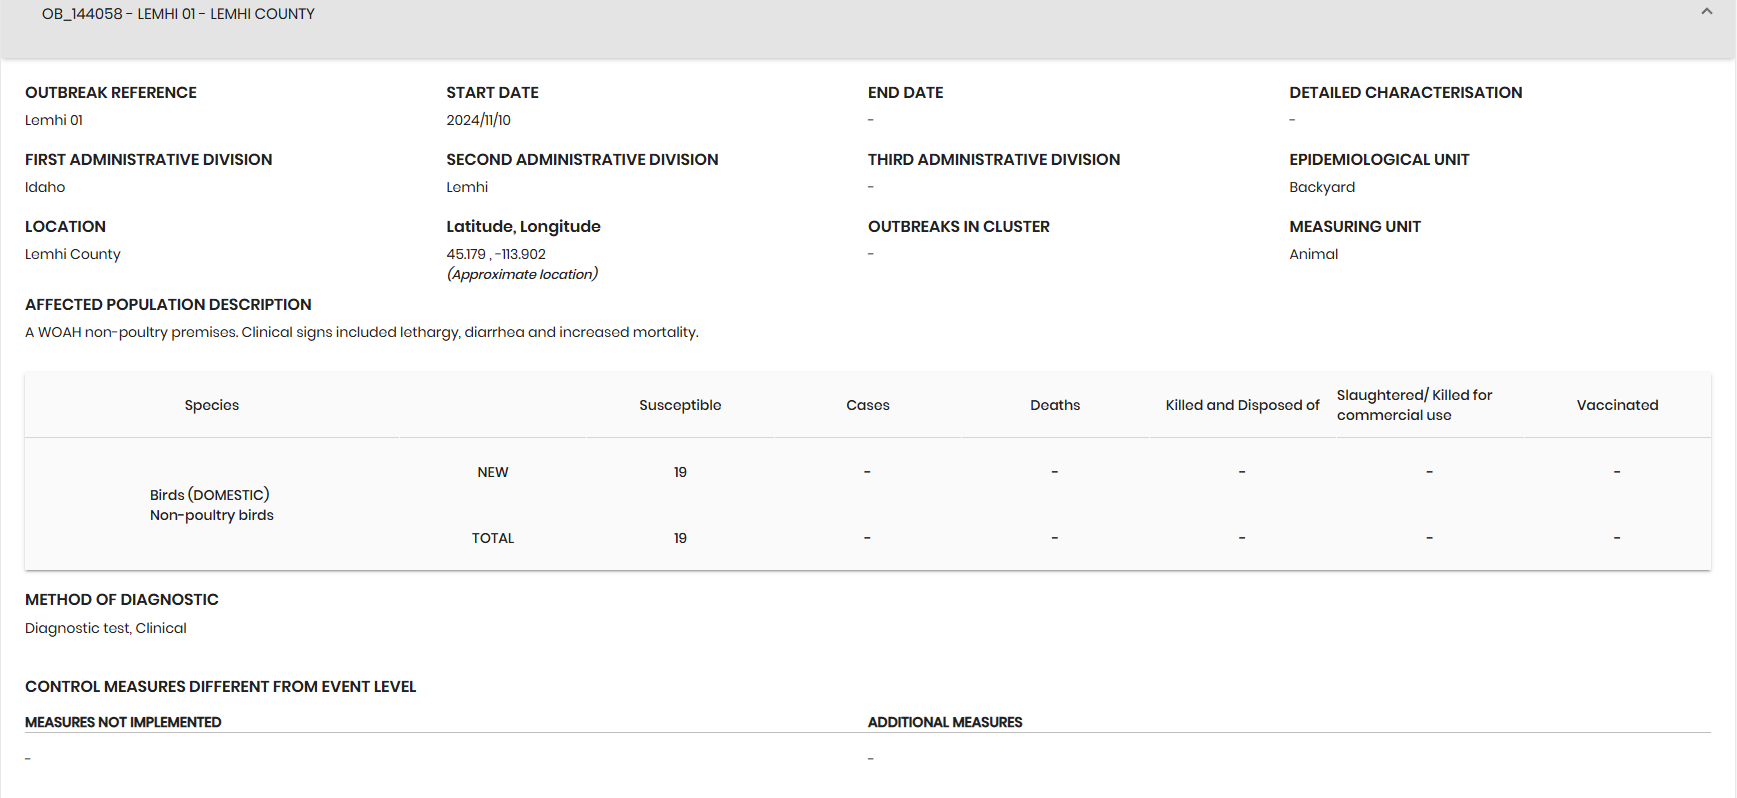This screenshot has height=798, width=1737.
Task: Click the start date 2024/11/10
Action: click(478, 120)
